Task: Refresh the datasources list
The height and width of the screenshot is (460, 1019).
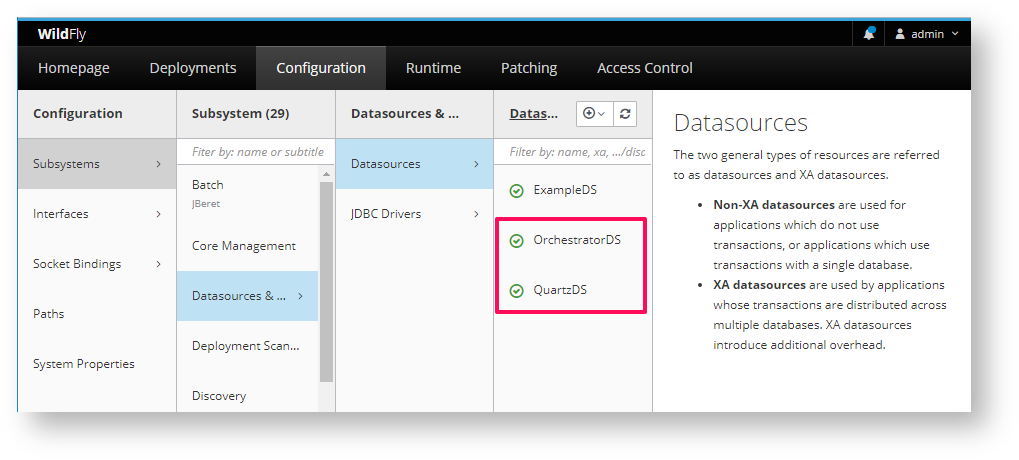Action: coord(625,114)
